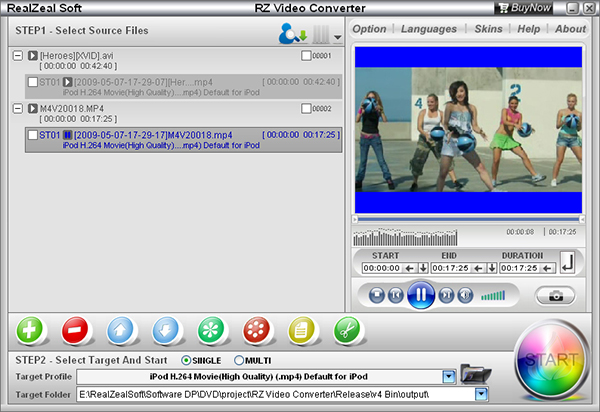This screenshot has width=600, height=412.
Task: Play the [Heroes][XVID].avi source file
Action: tap(33, 55)
